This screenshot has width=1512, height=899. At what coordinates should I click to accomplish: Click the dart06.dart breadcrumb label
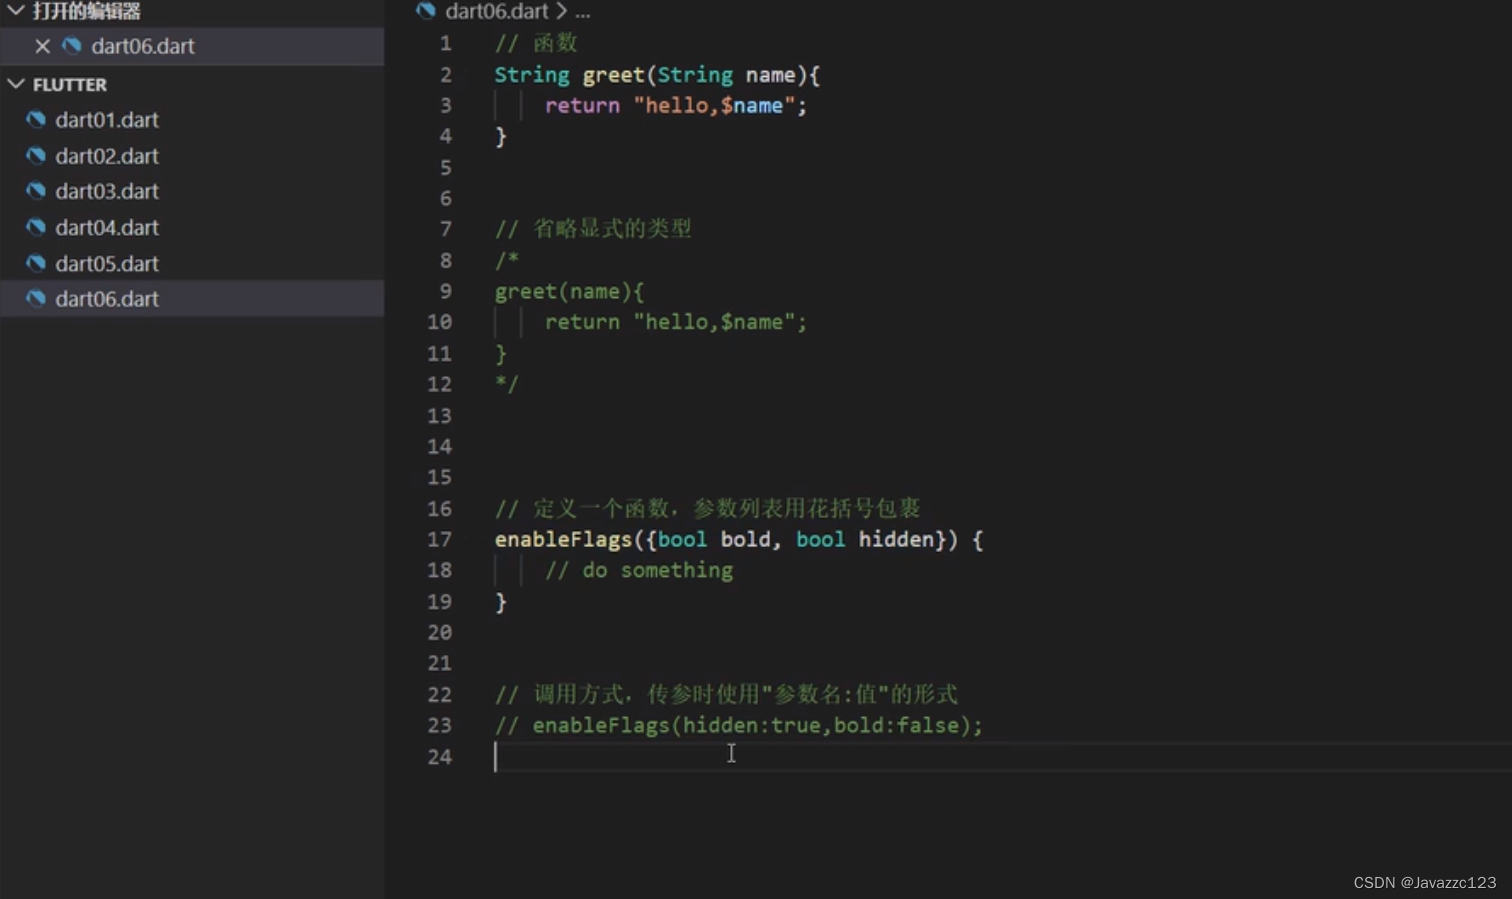pyautogui.click(x=497, y=11)
